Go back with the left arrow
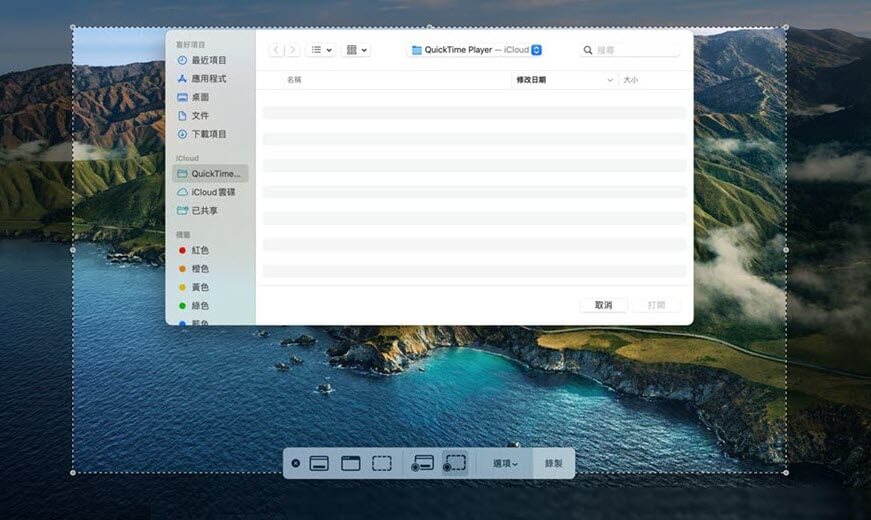The image size is (871, 520). [276, 50]
